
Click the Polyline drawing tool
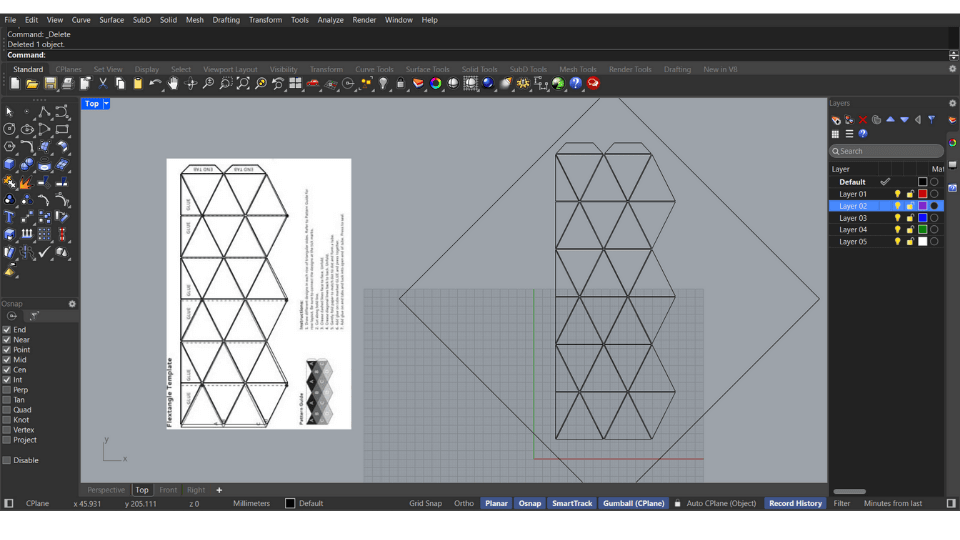[x=45, y=111]
